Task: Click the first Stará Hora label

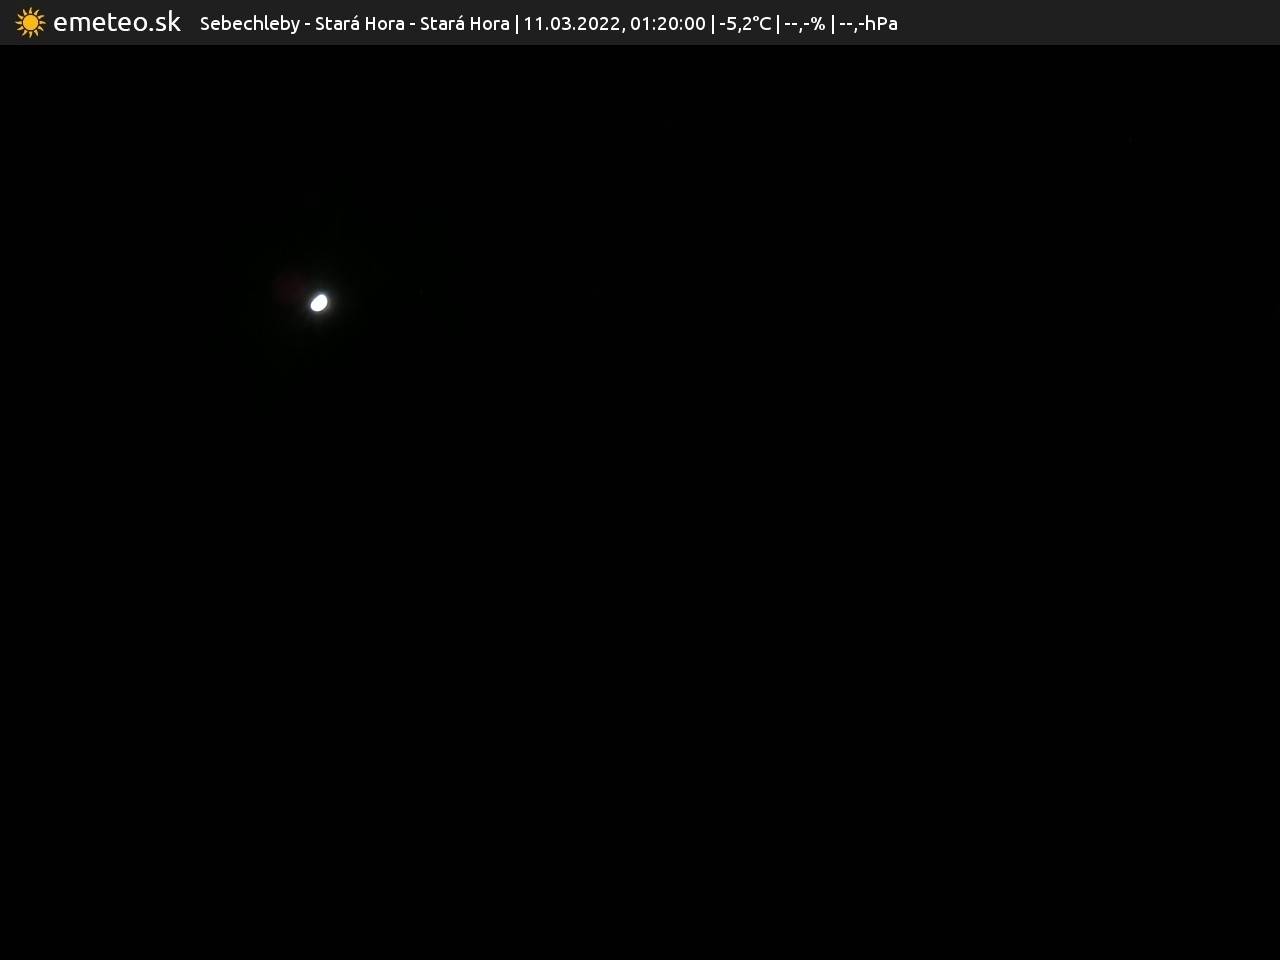Action: [x=359, y=23]
